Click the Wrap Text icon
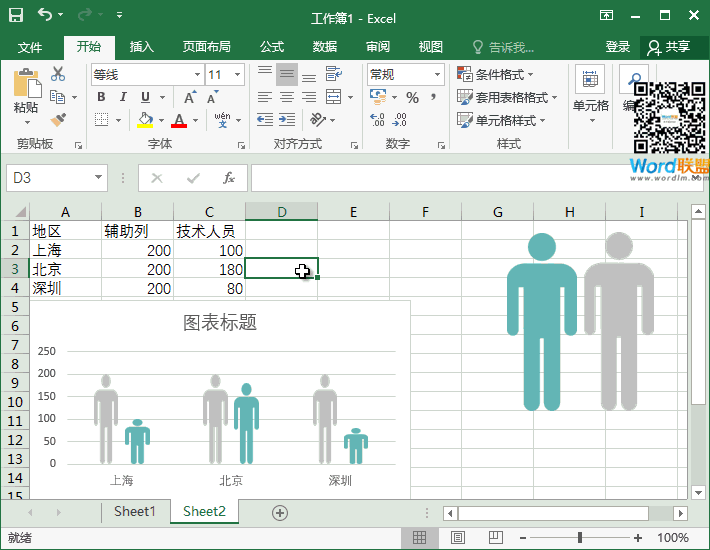Screen dimensions: 710x550 coord(335,75)
